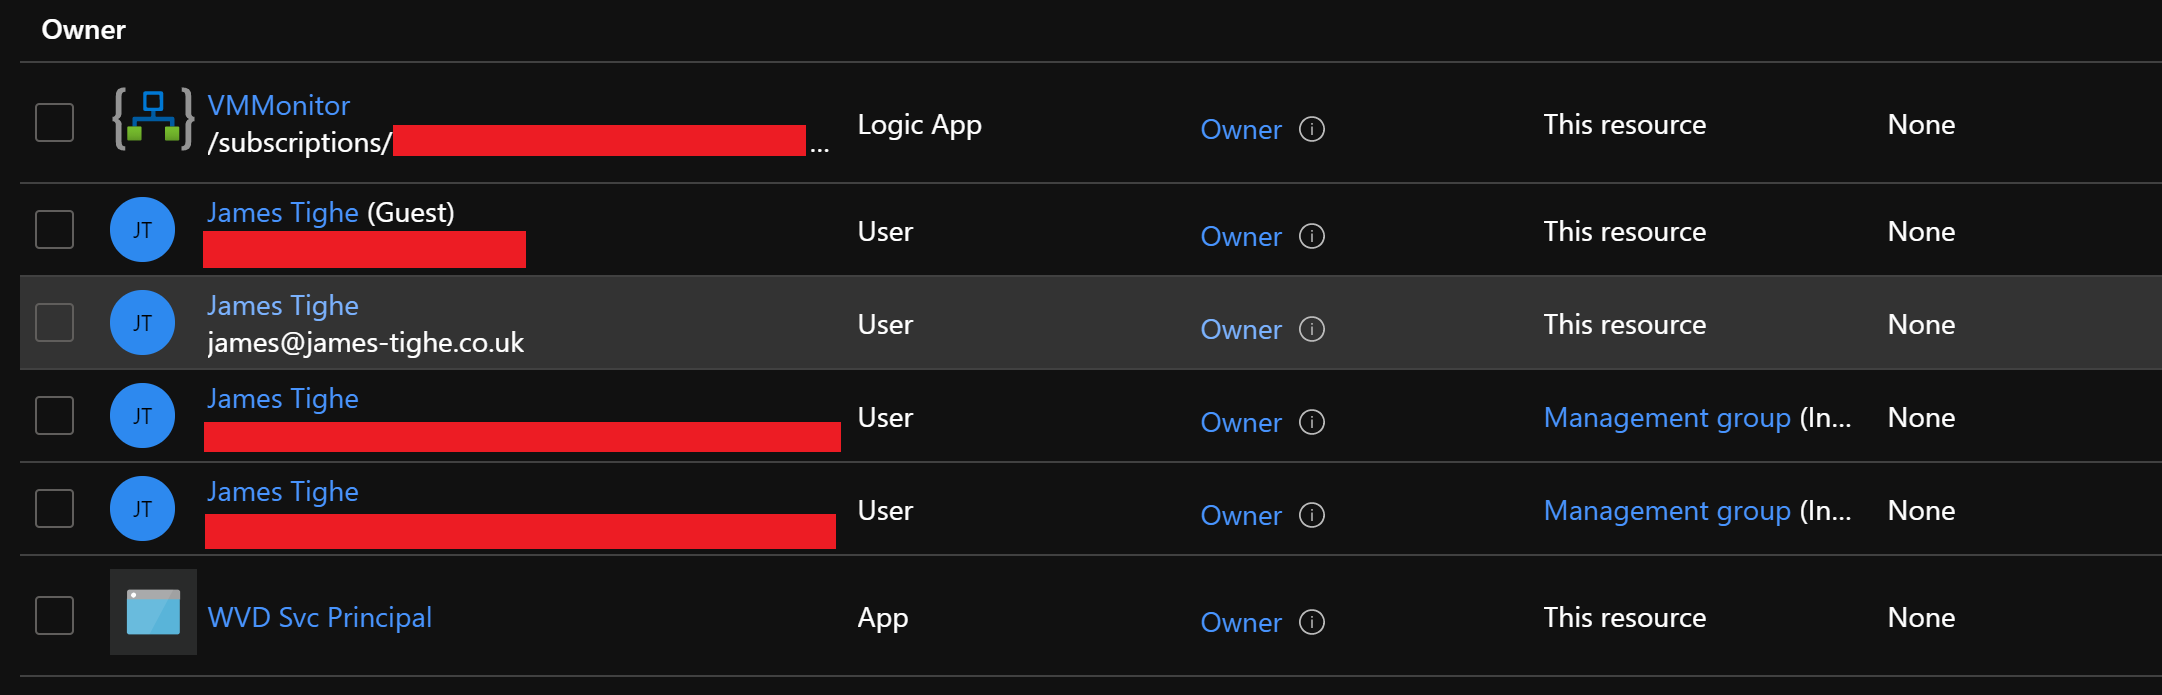
Task: Open the James Tighe (Guest) user link
Action: (282, 213)
